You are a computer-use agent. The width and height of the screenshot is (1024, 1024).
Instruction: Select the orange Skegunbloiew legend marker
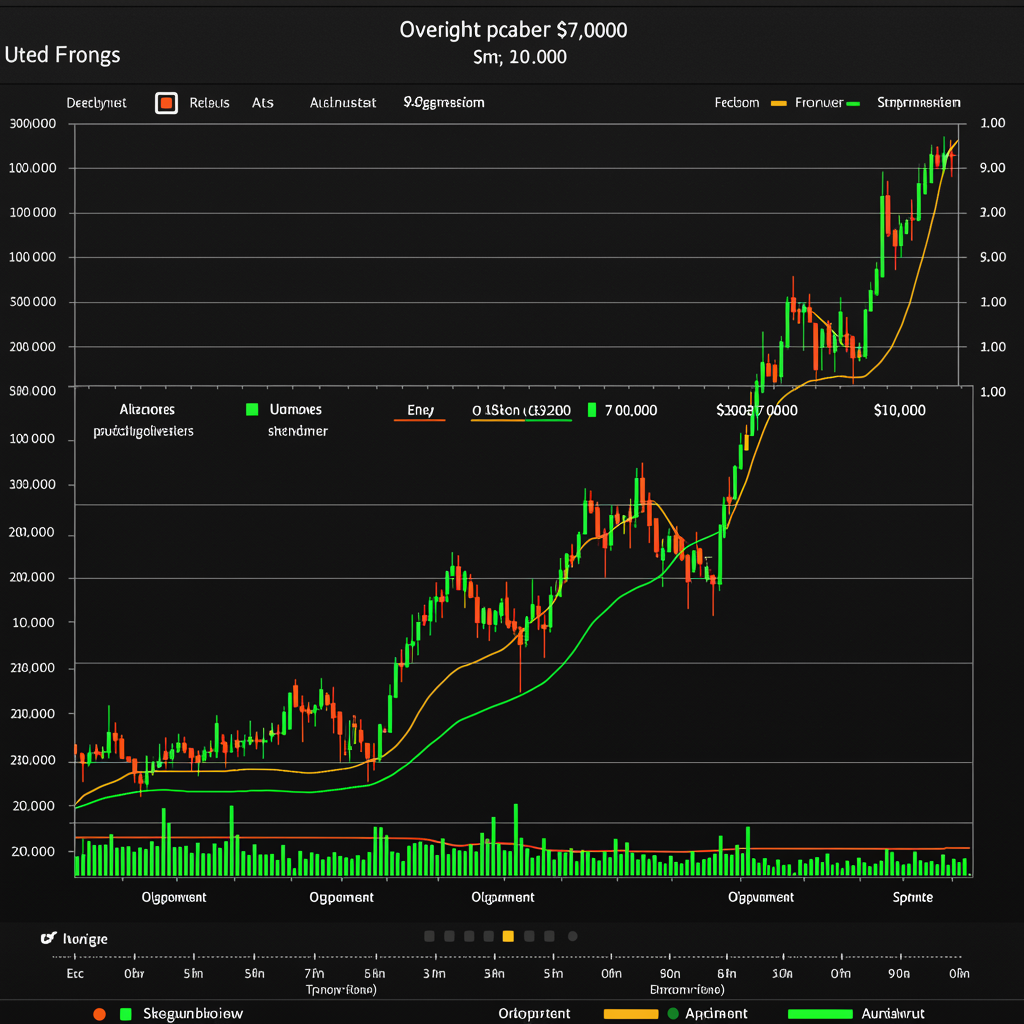98,1013
